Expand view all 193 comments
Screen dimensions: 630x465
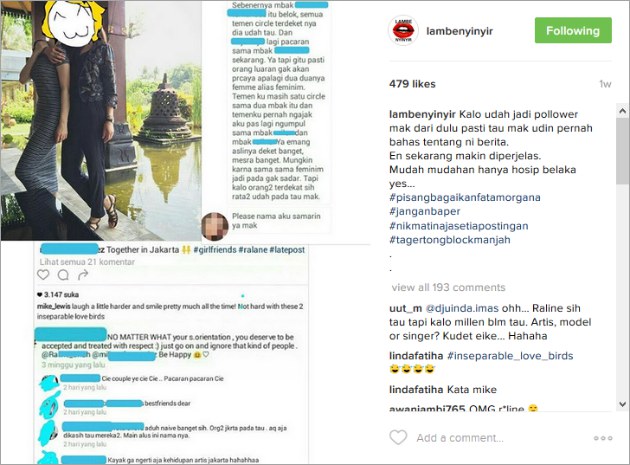tap(448, 287)
